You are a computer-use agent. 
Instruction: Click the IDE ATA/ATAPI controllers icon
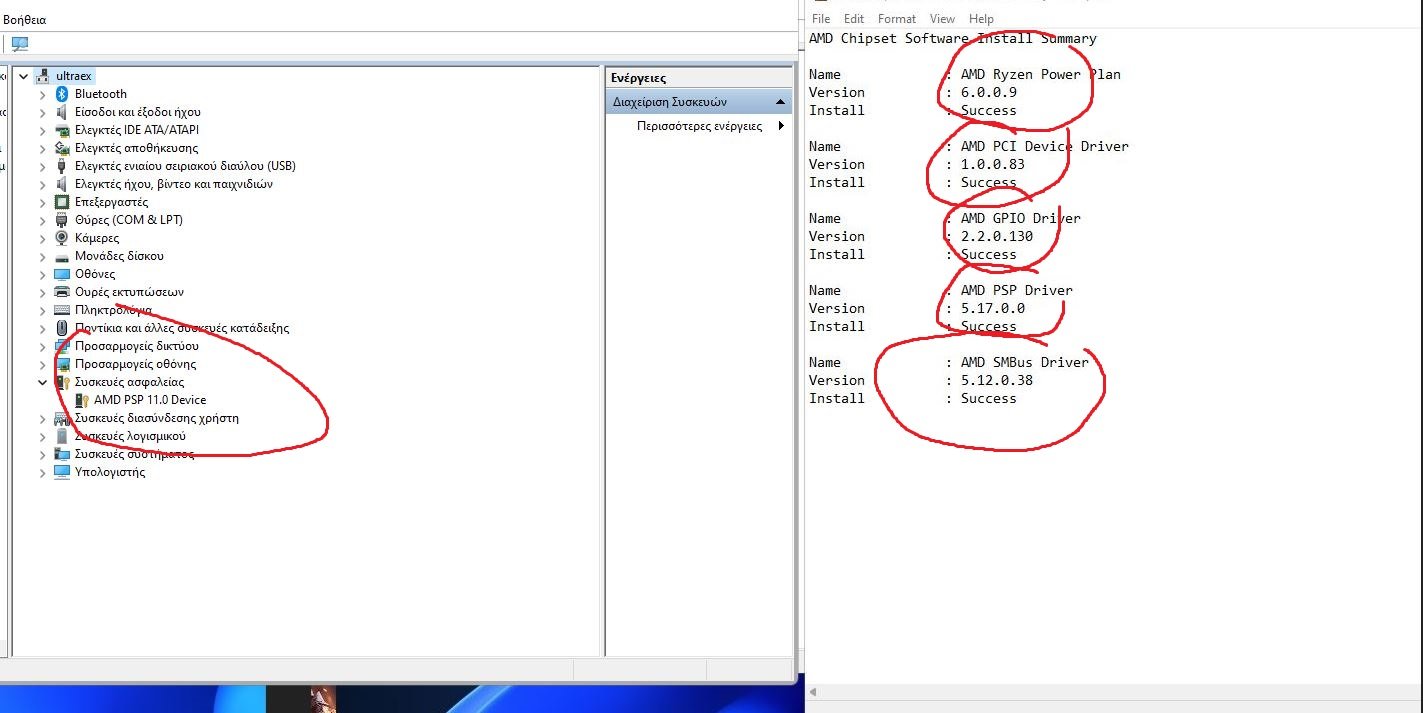62,130
